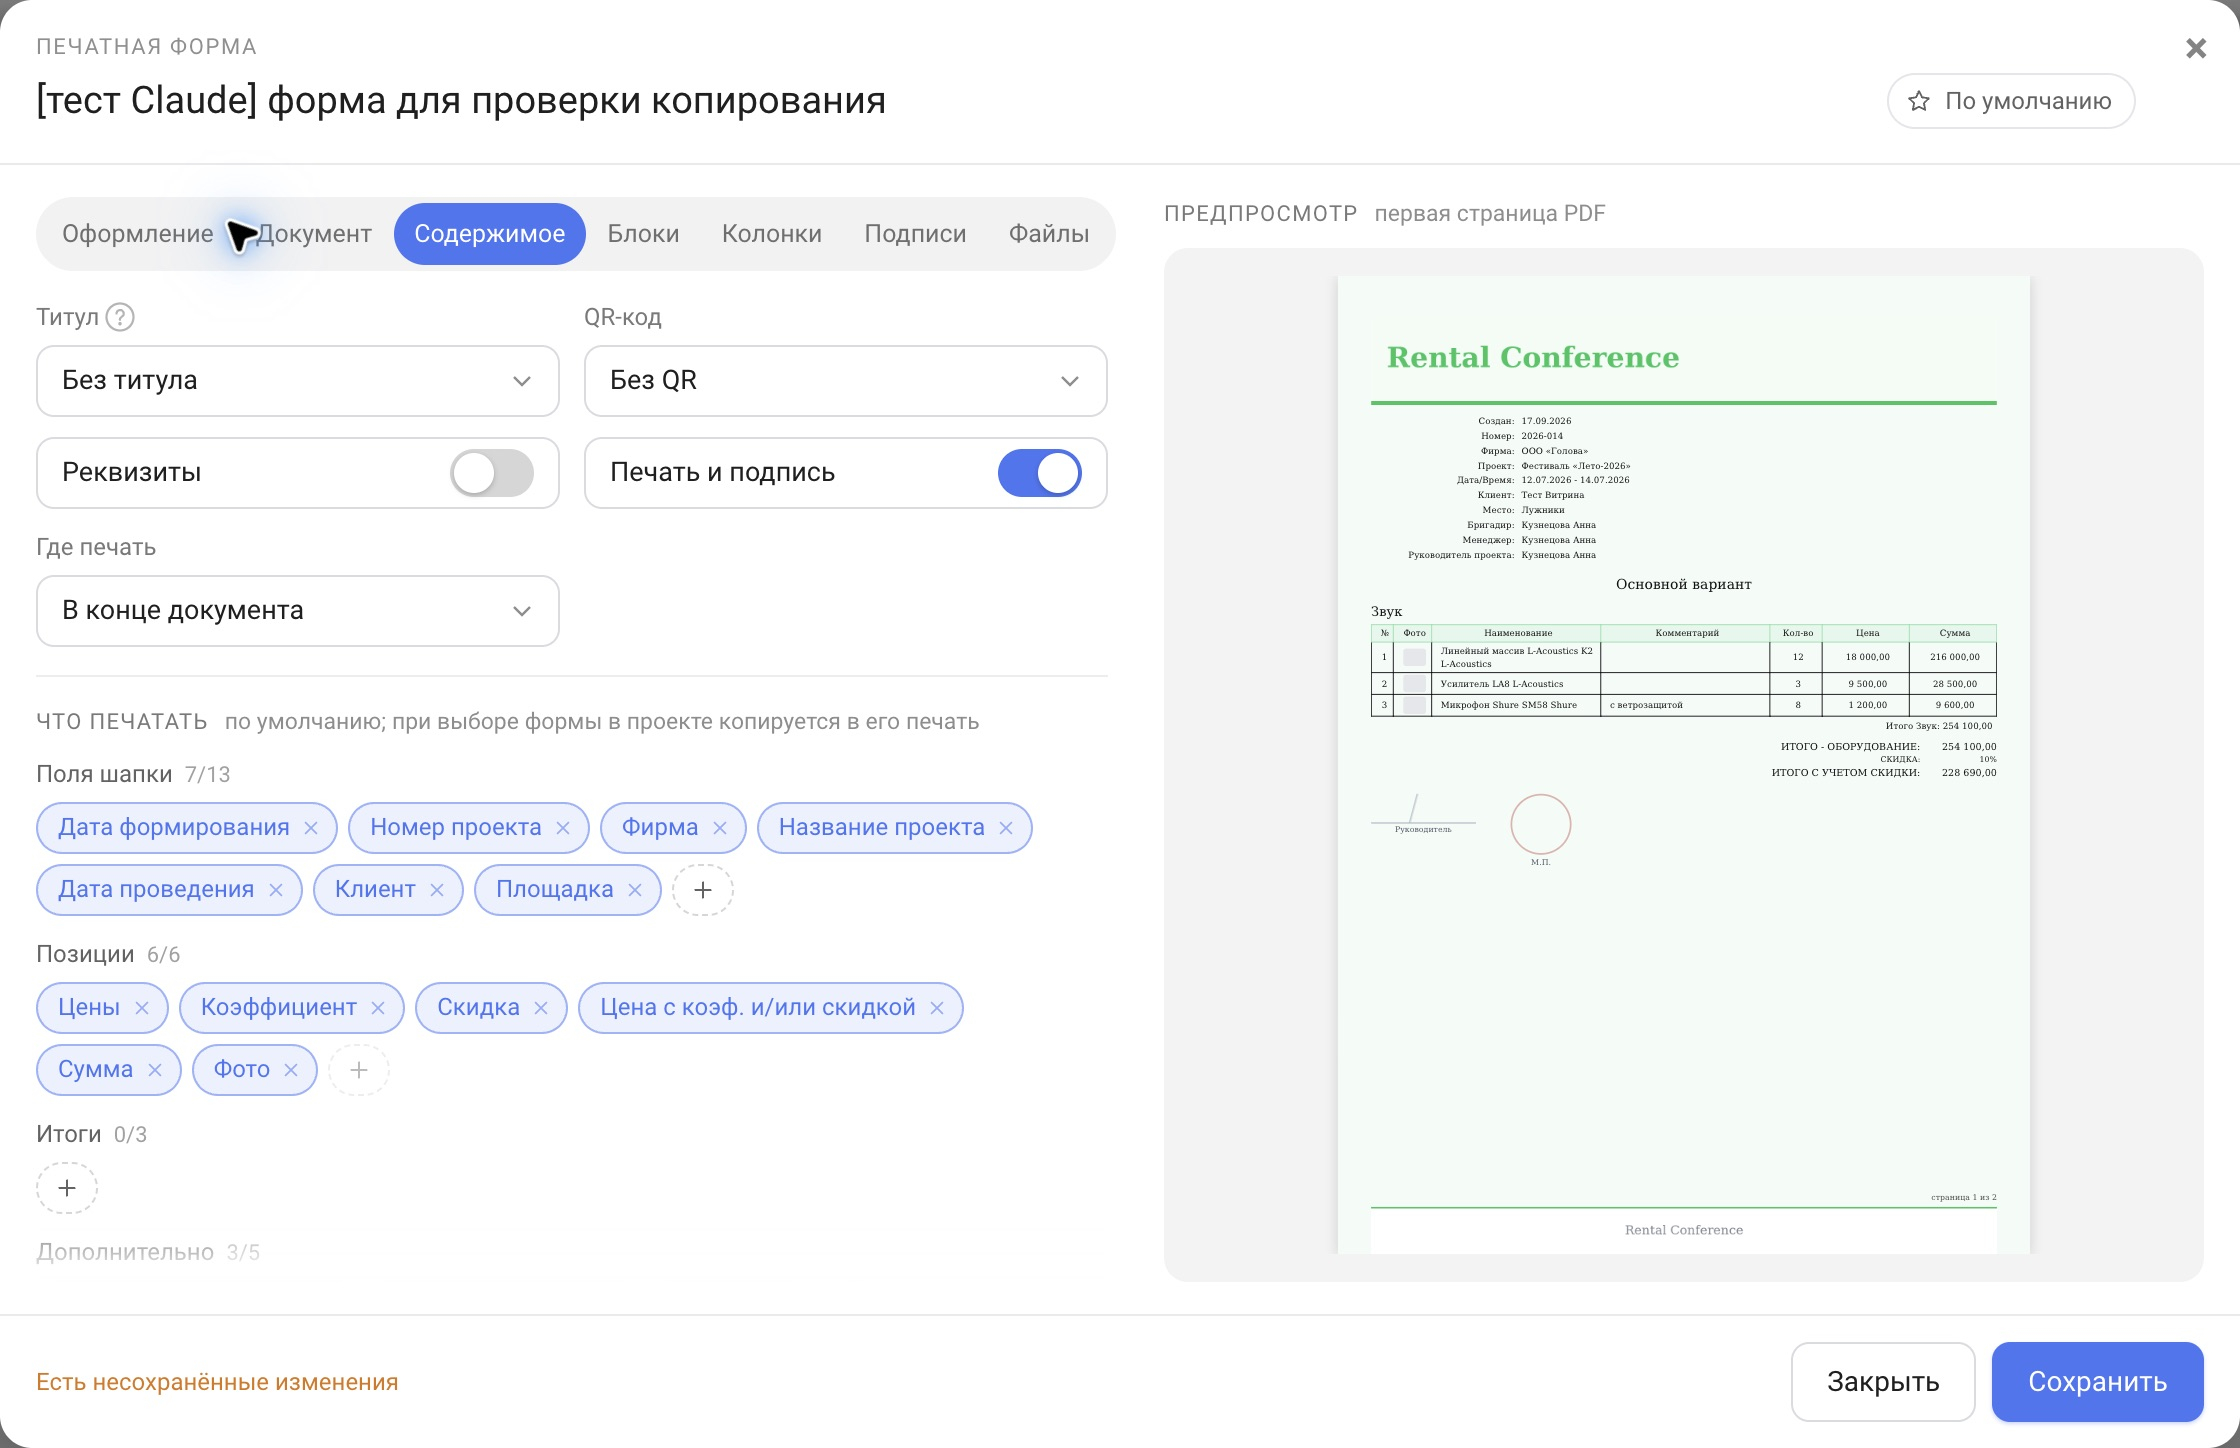Remove the "Сумма" chip

point(155,1070)
